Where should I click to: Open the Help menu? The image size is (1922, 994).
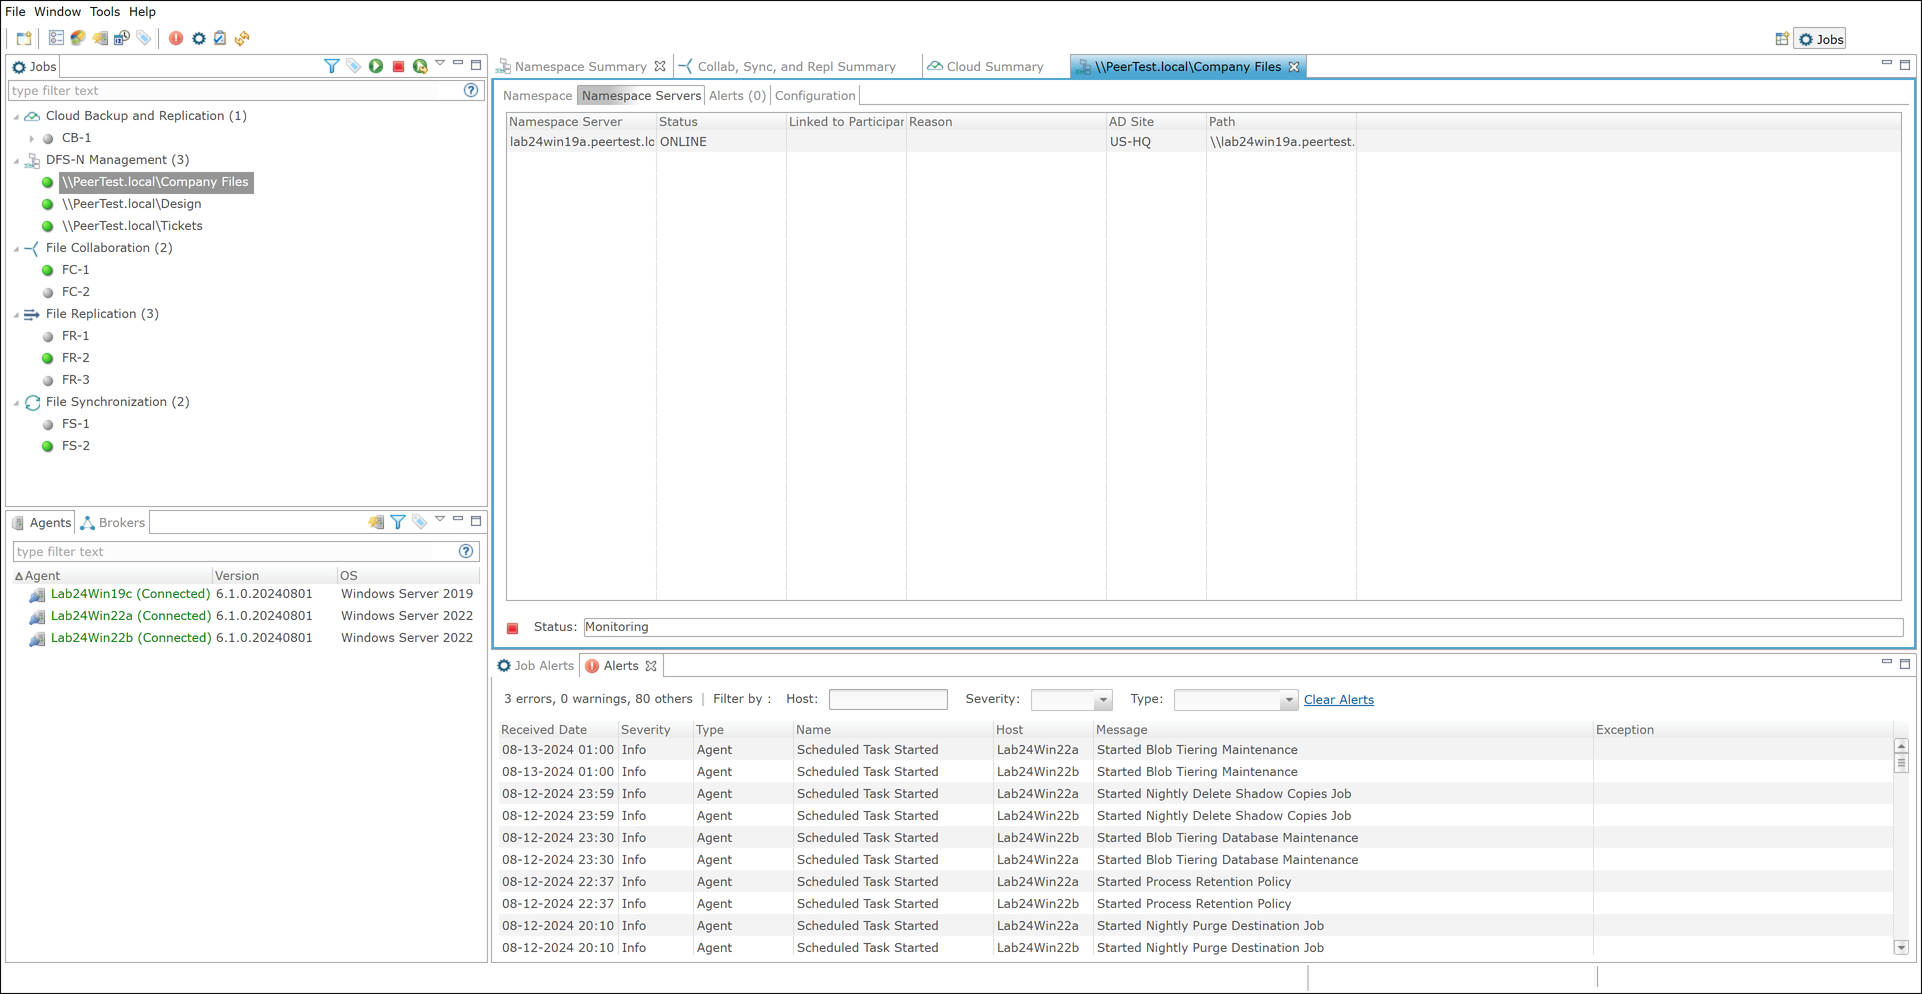(x=142, y=12)
